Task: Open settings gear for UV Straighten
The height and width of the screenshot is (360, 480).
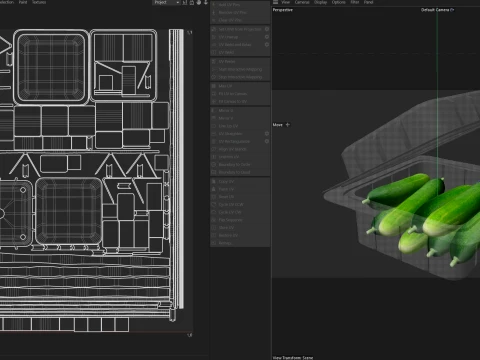Action: coord(267,134)
